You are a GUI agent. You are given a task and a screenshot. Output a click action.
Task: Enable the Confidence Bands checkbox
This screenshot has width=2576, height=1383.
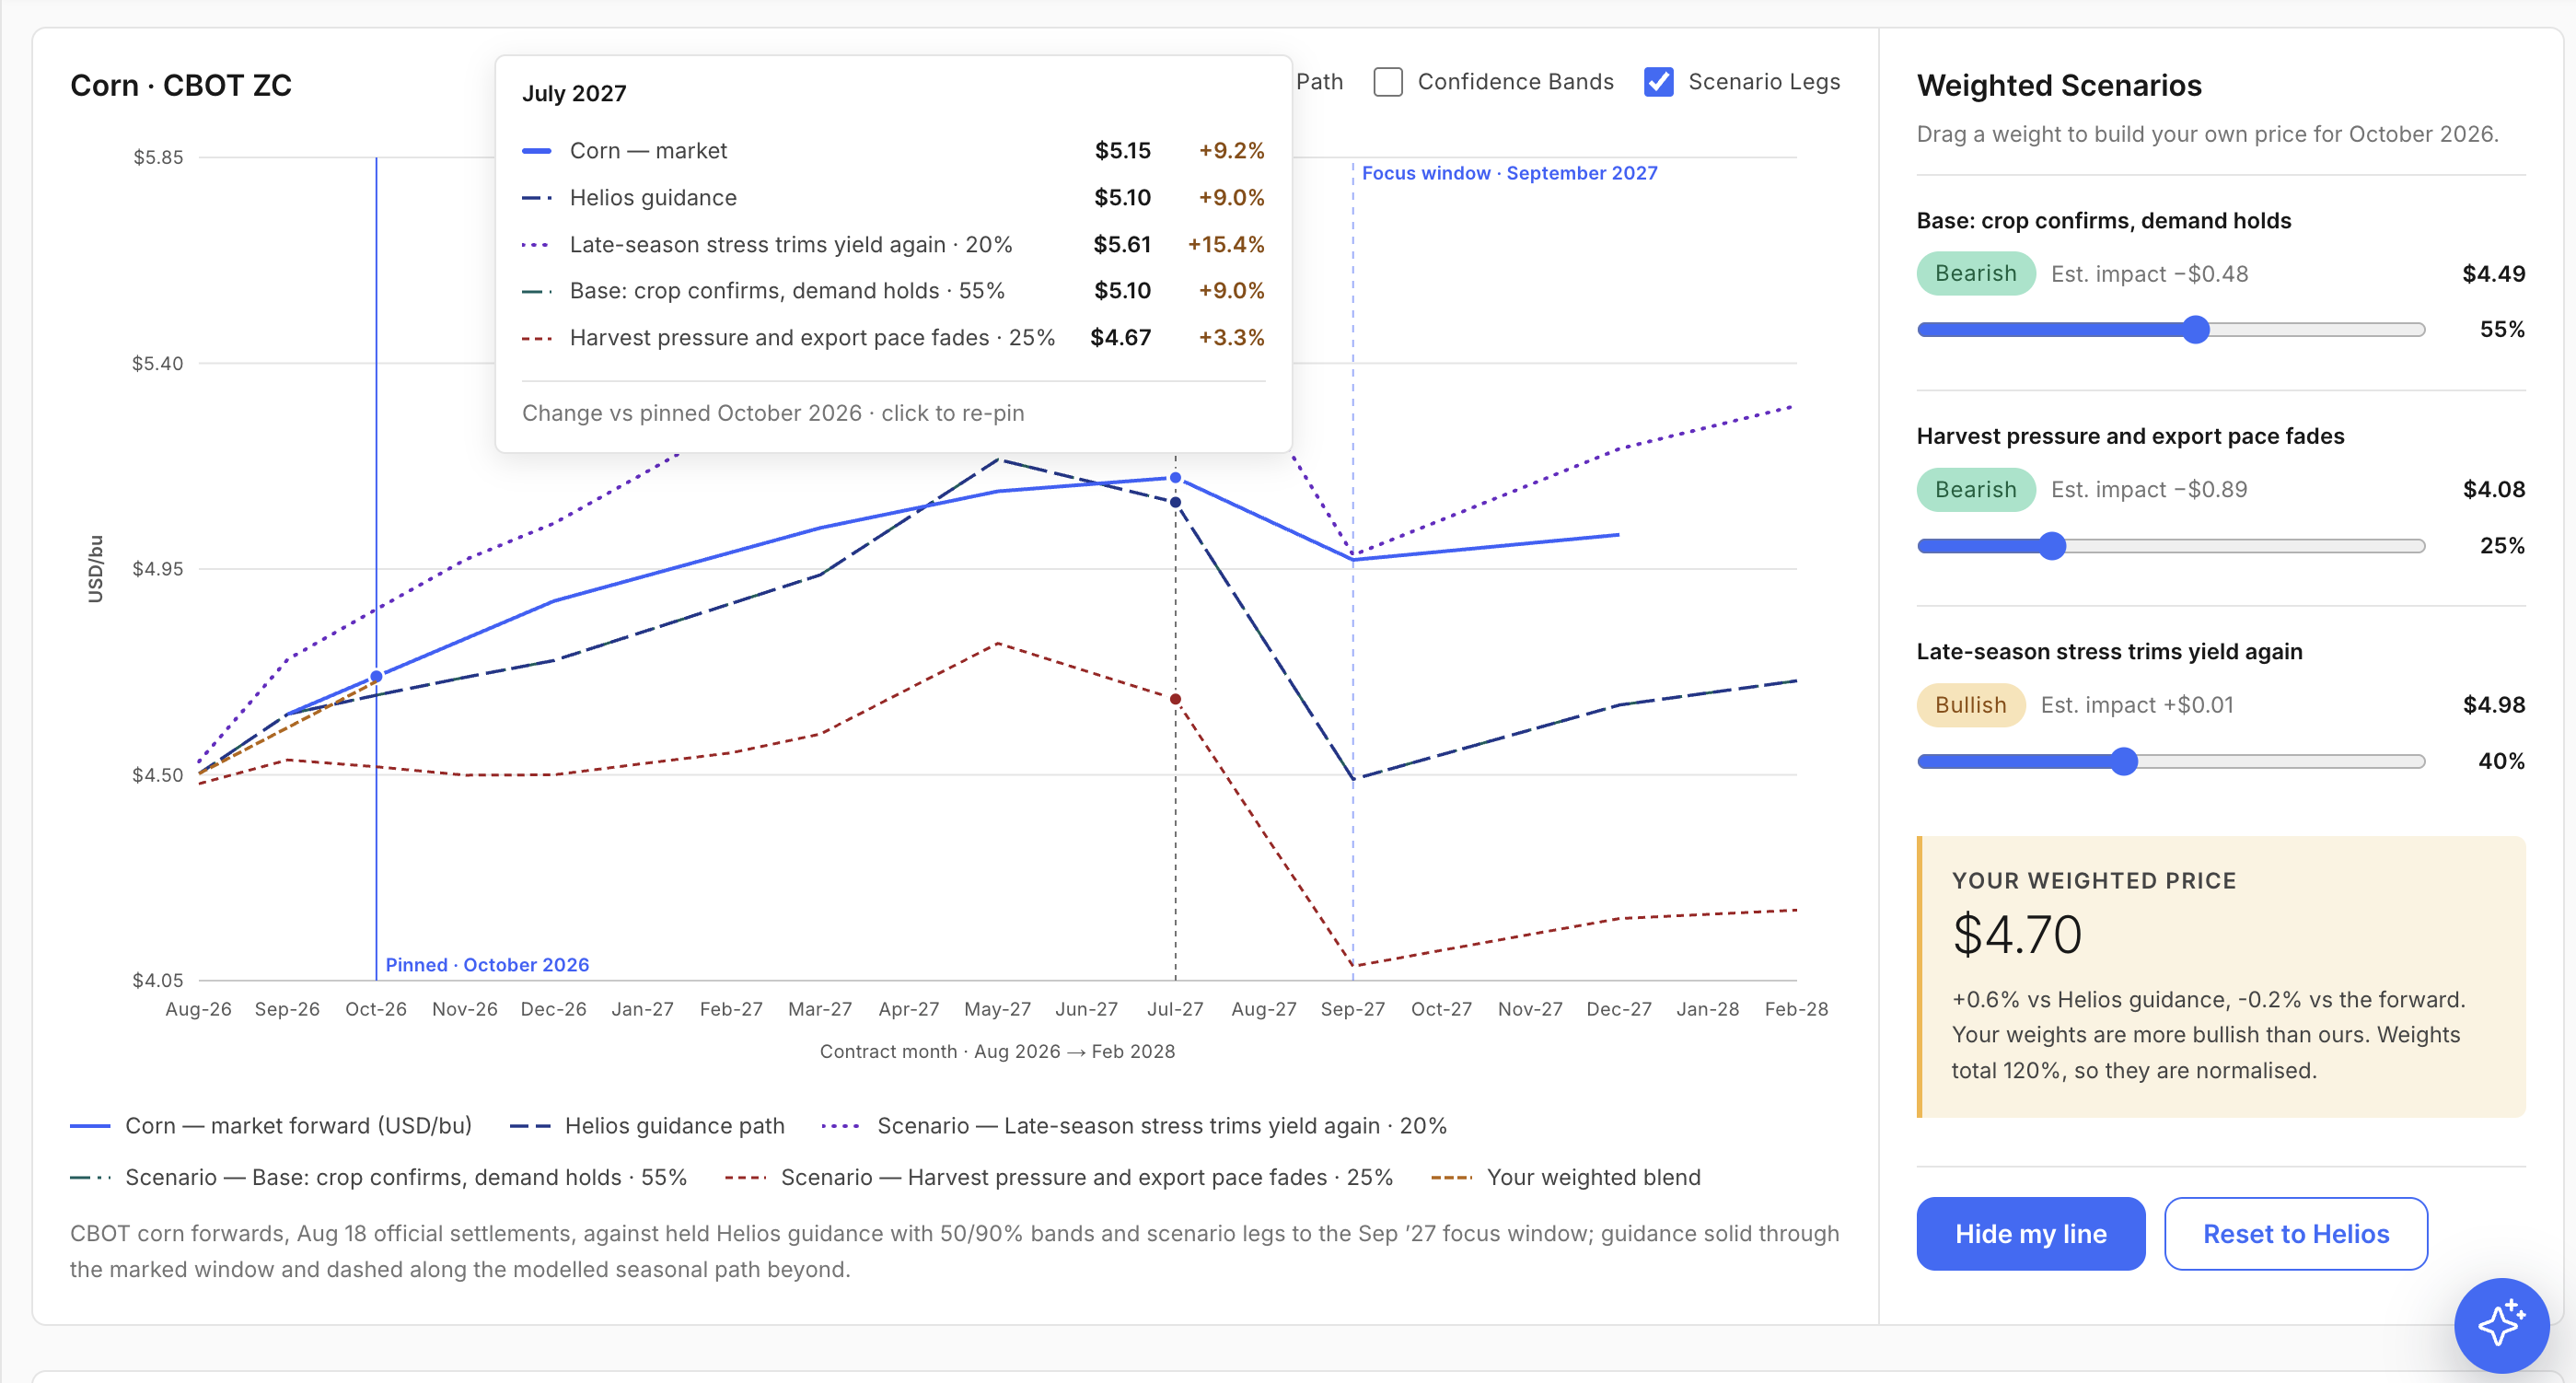click(1387, 82)
